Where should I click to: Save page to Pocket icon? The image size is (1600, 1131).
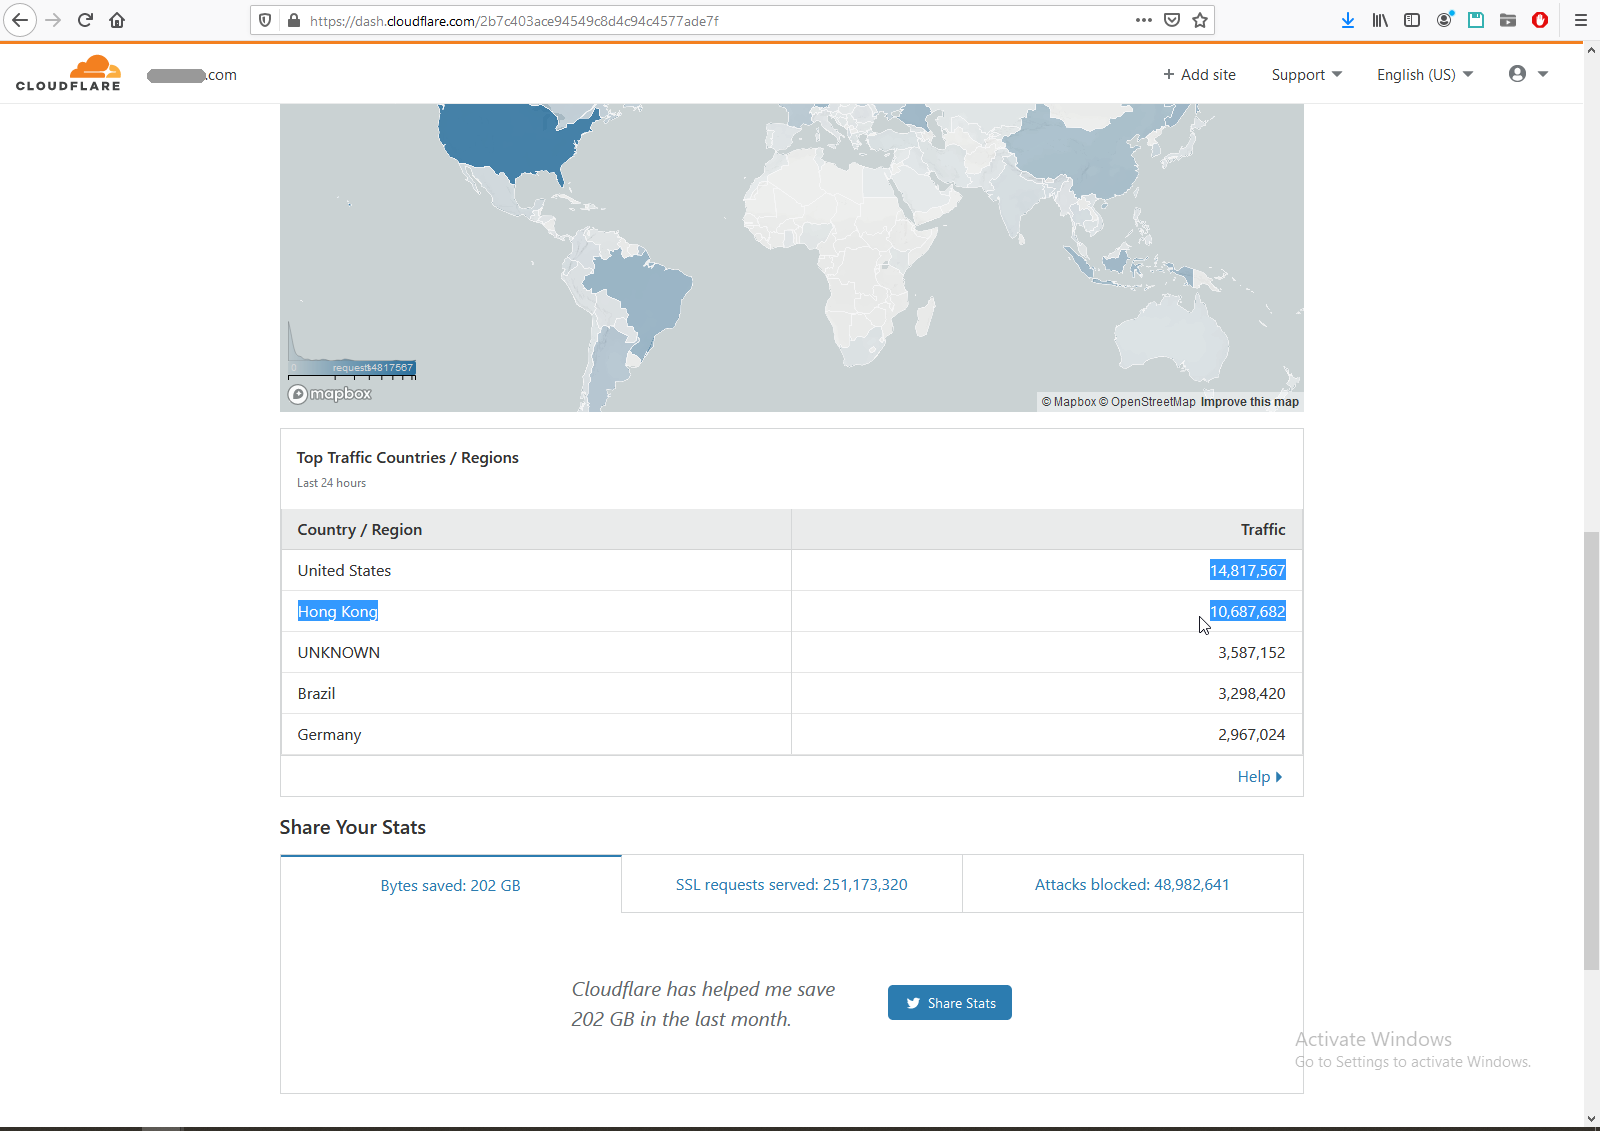point(1172,20)
